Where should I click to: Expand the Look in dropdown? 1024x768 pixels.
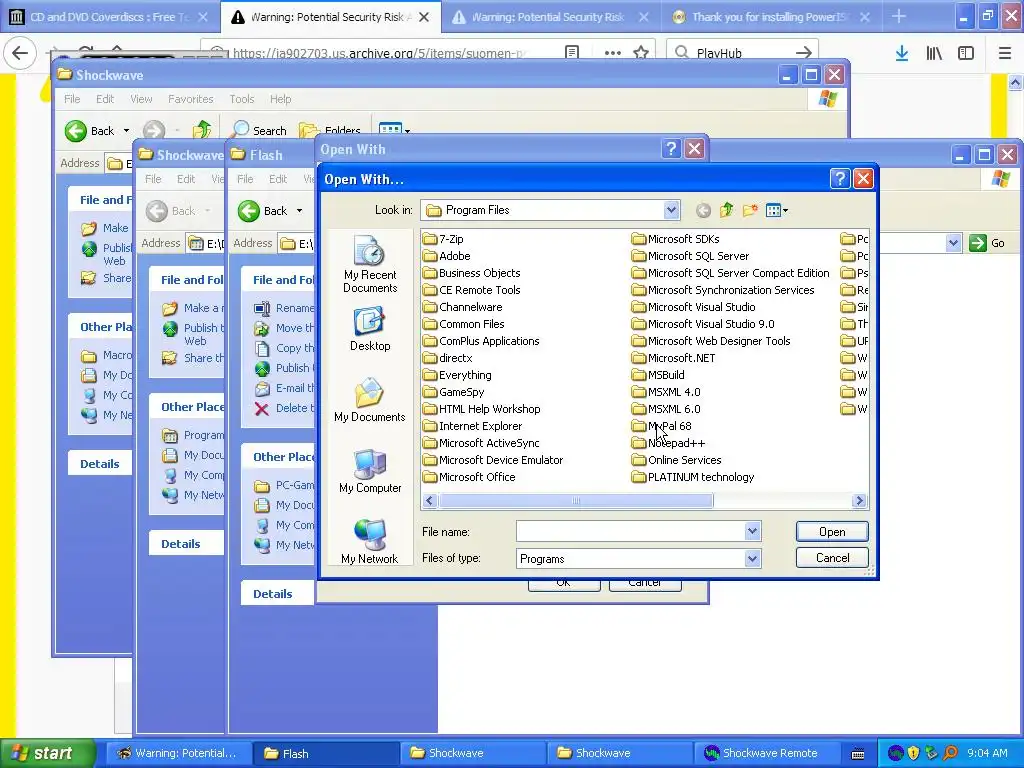pyautogui.click(x=671, y=210)
